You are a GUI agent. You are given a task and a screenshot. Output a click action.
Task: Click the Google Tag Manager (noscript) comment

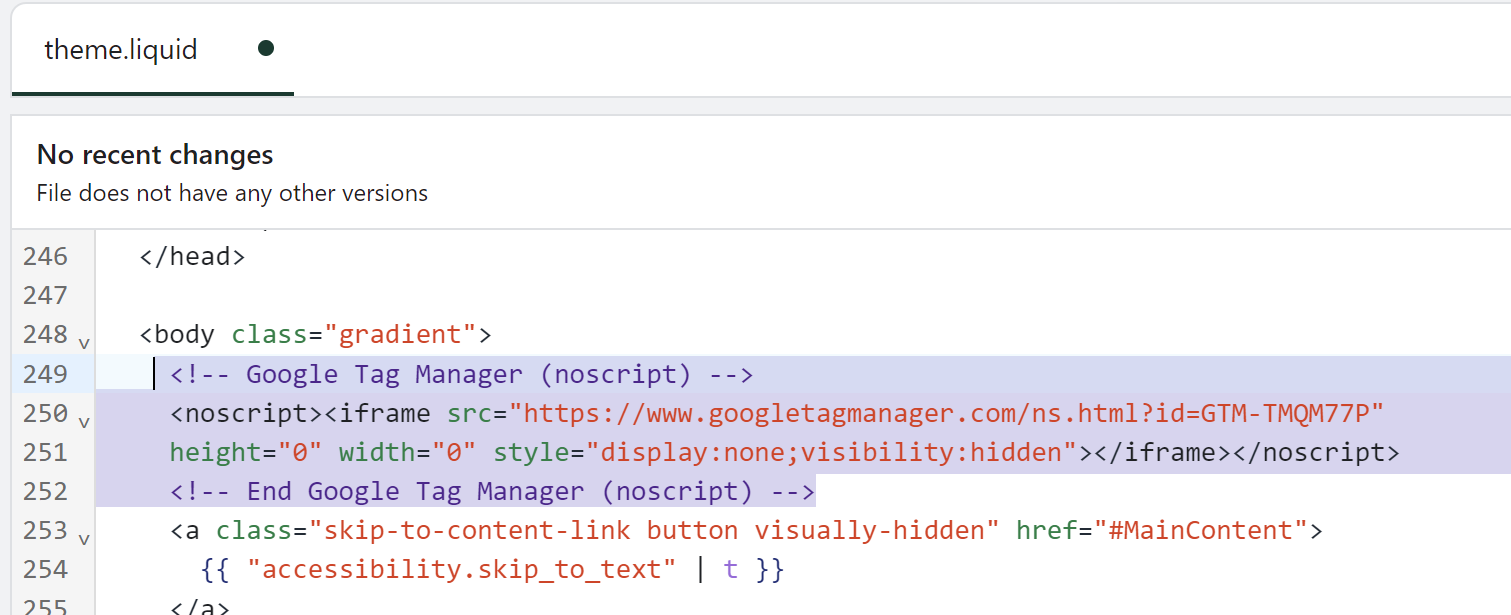pos(461,374)
